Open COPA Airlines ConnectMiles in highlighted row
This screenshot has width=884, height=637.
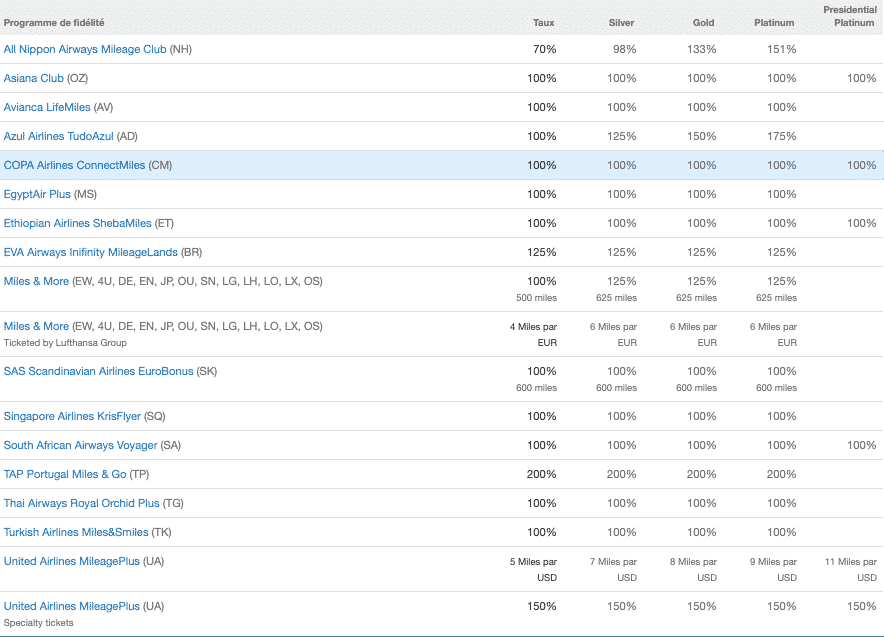(x=74, y=165)
